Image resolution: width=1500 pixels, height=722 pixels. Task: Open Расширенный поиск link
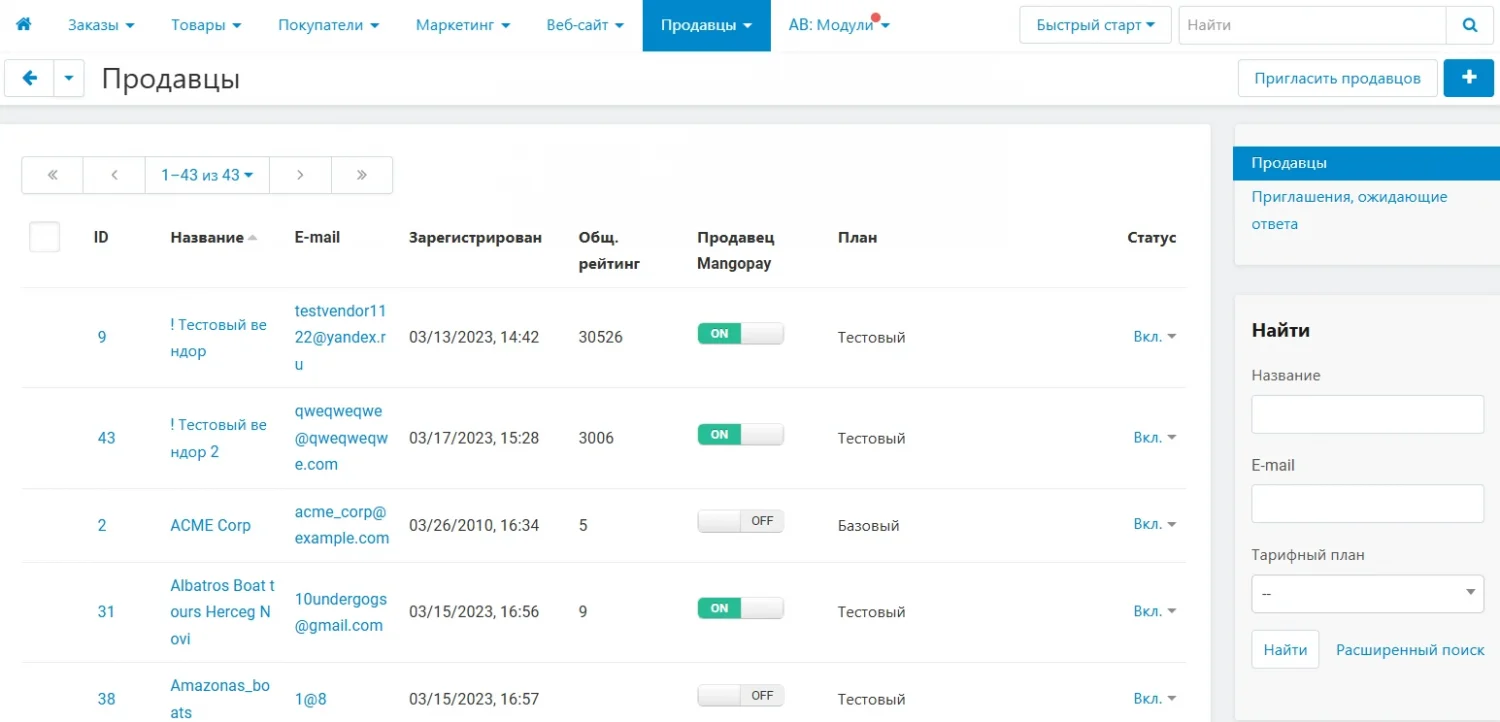(x=1410, y=650)
